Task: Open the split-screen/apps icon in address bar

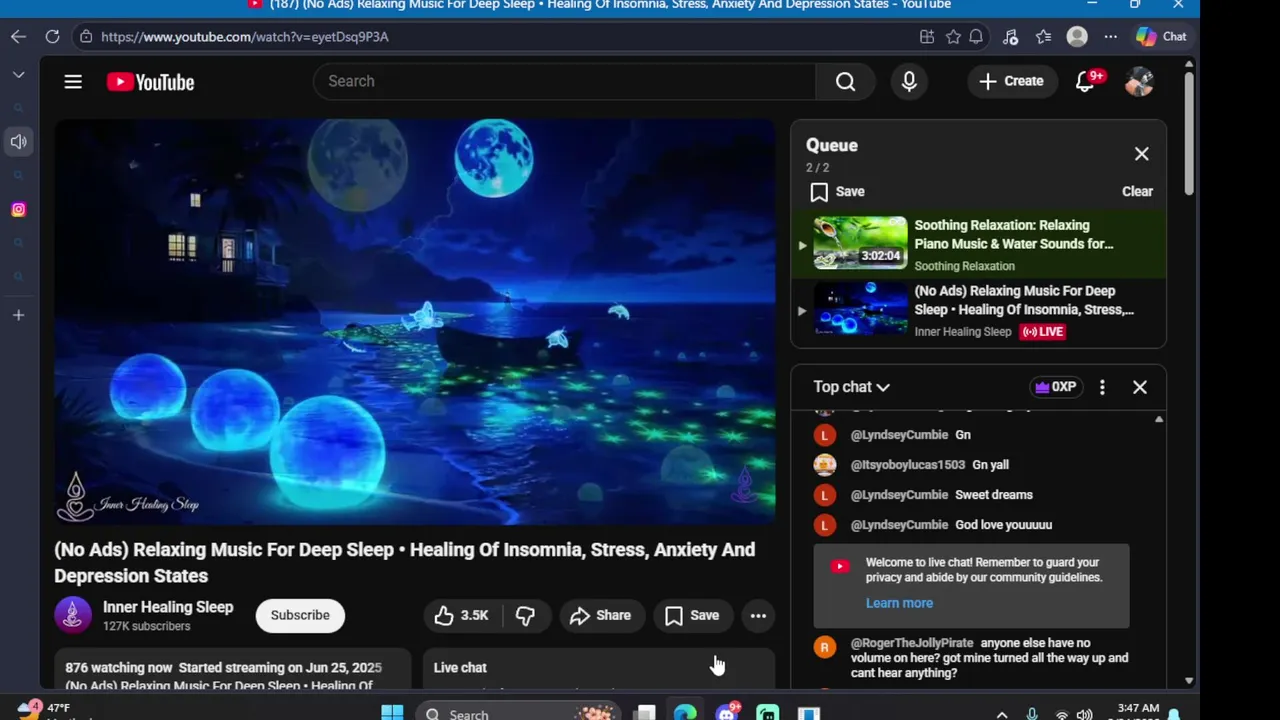Action: (927, 36)
